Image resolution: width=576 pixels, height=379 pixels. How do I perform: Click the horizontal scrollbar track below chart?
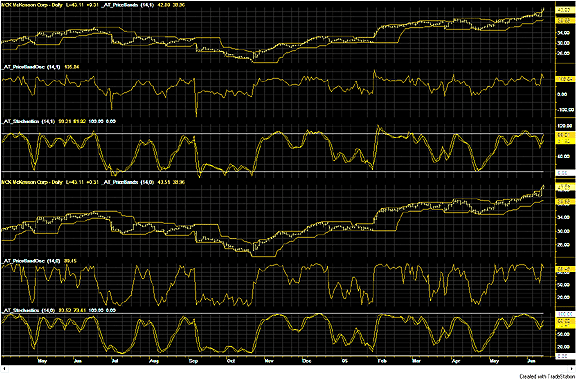(287, 369)
